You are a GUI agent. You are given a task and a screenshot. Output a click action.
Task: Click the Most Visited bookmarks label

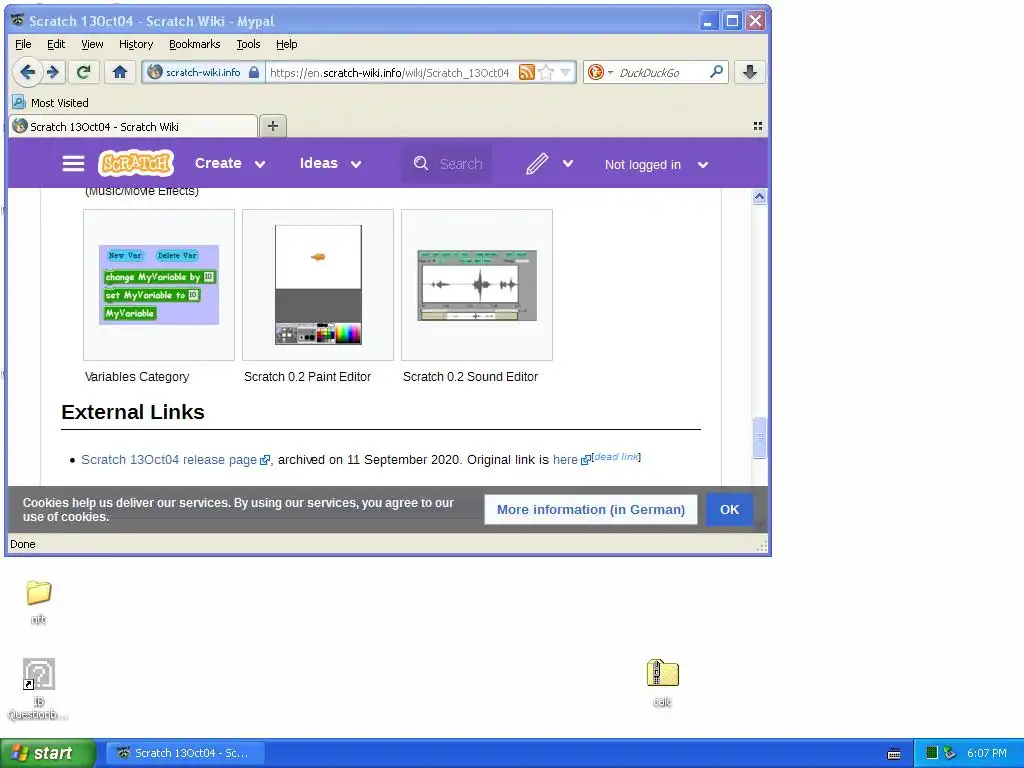tap(59, 103)
